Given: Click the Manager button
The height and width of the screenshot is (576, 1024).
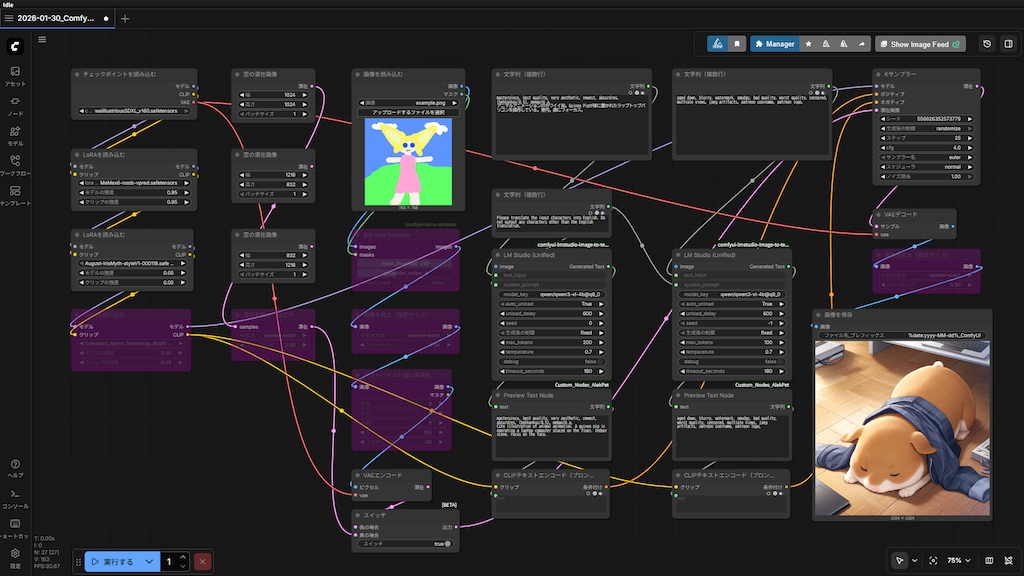Looking at the screenshot, I should coord(775,44).
